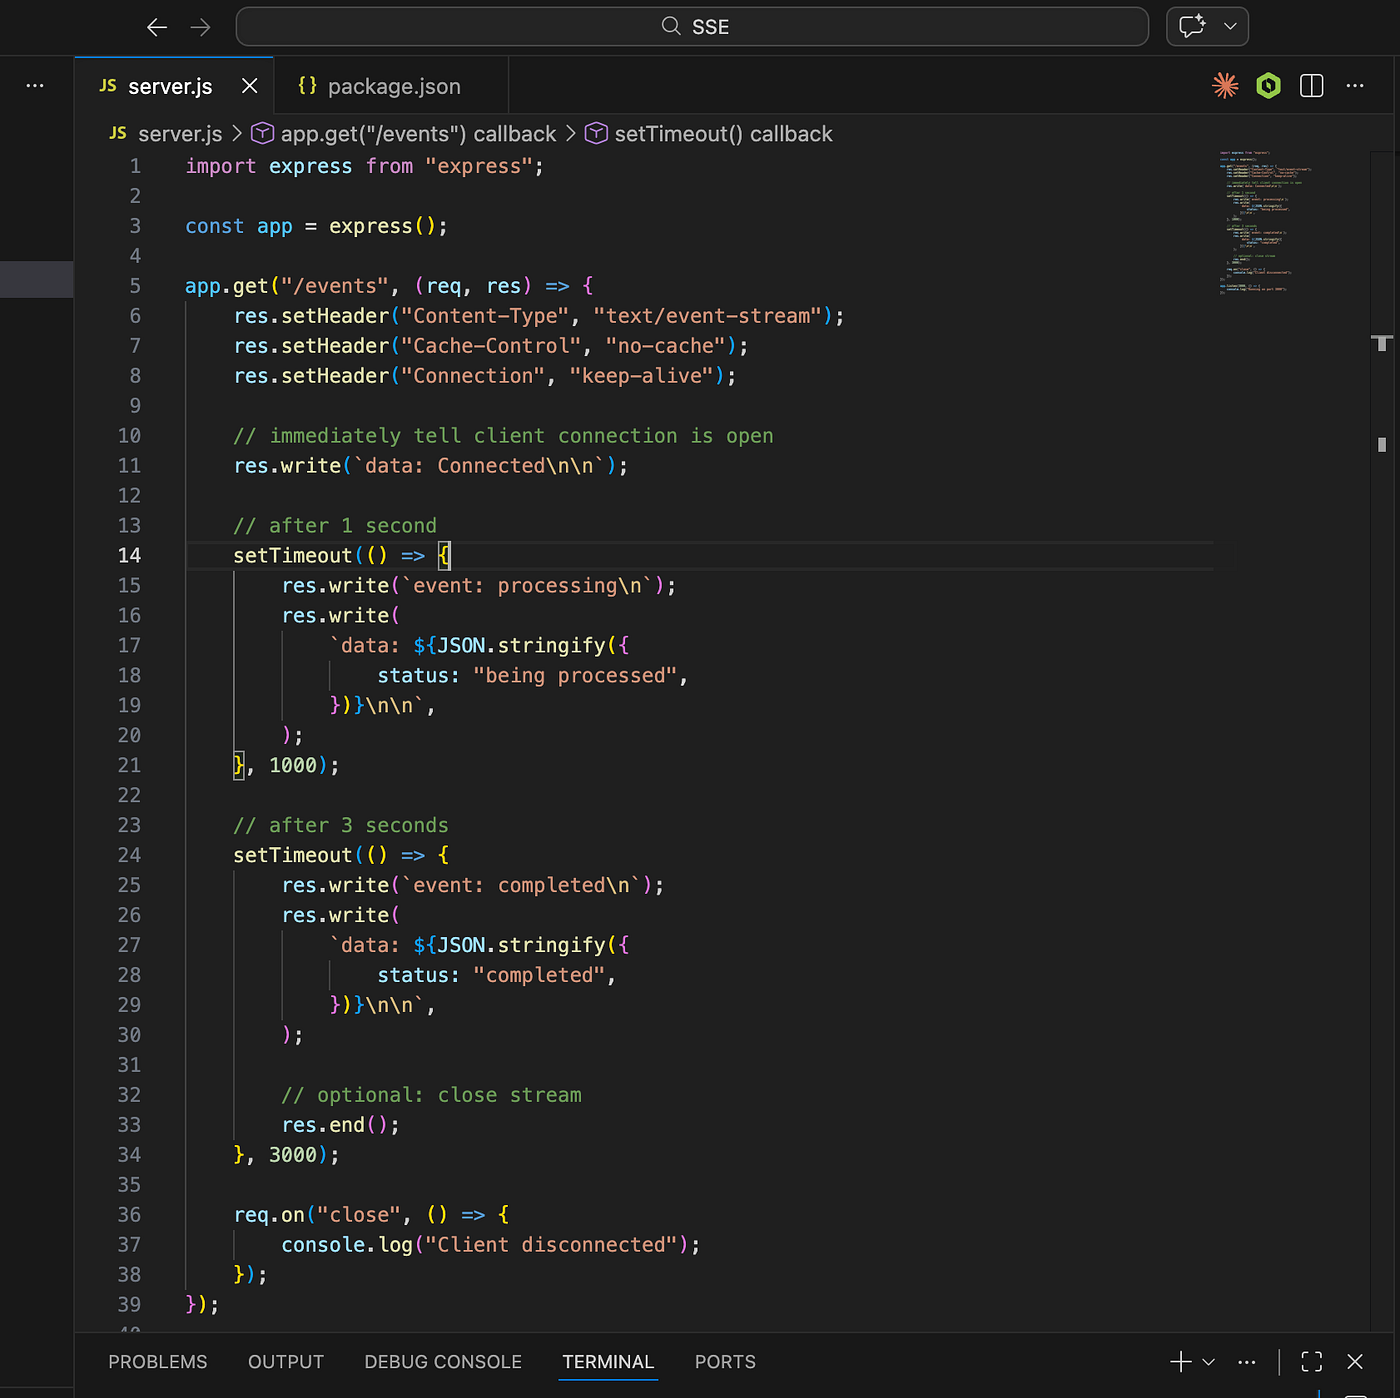
Task: Click line number 24 in gutter
Action: pyautogui.click(x=130, y=856)
